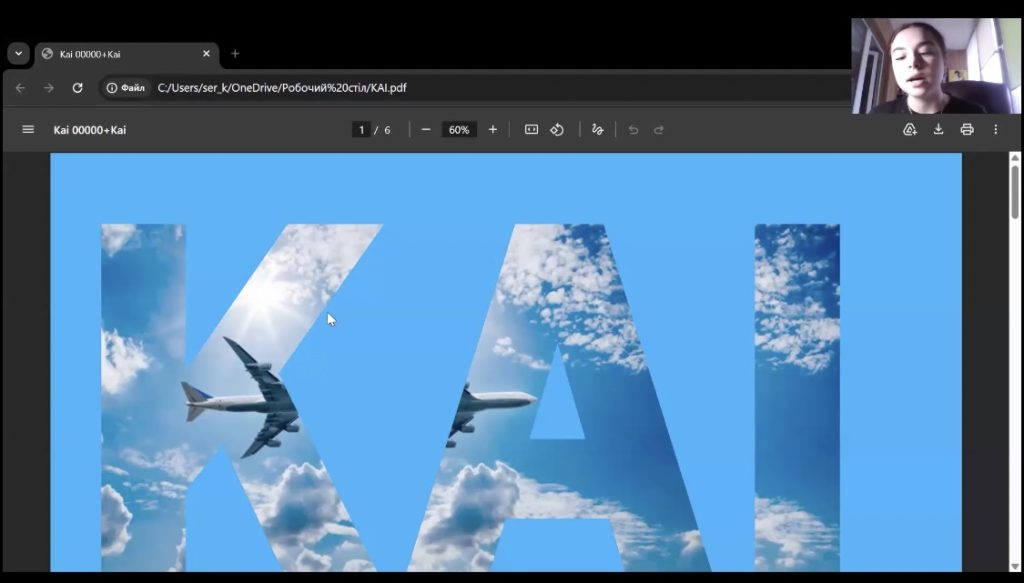The image size is (1024, 583).
Task: Click the vertical scrollbar thumb
Action: pyautogui.click(x=1015, y=190)
